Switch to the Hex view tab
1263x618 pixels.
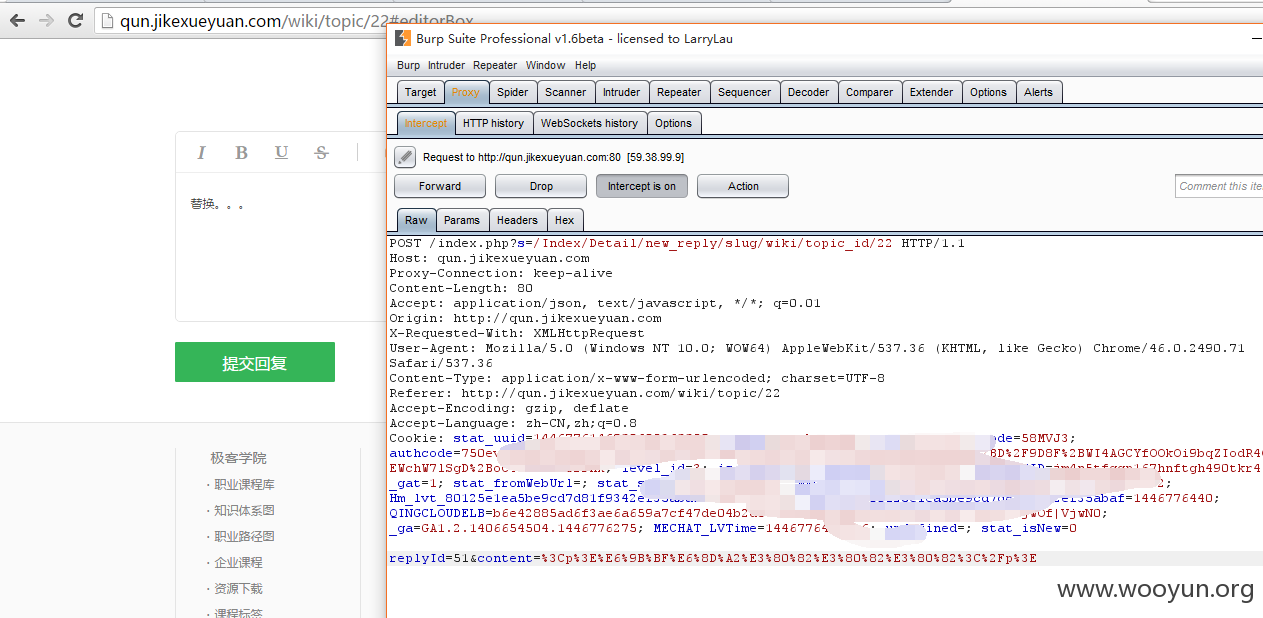pos(564,220)
